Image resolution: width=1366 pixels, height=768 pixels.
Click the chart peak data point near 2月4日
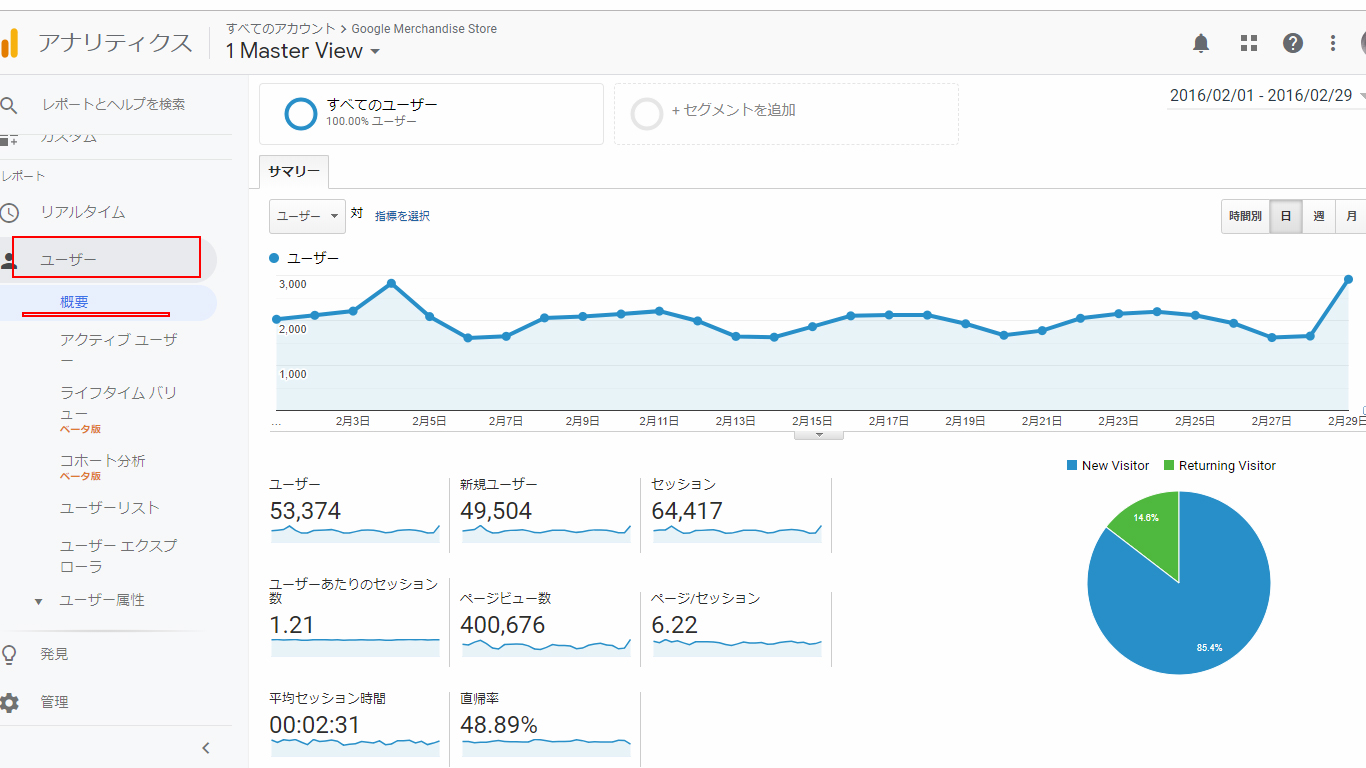391,284
